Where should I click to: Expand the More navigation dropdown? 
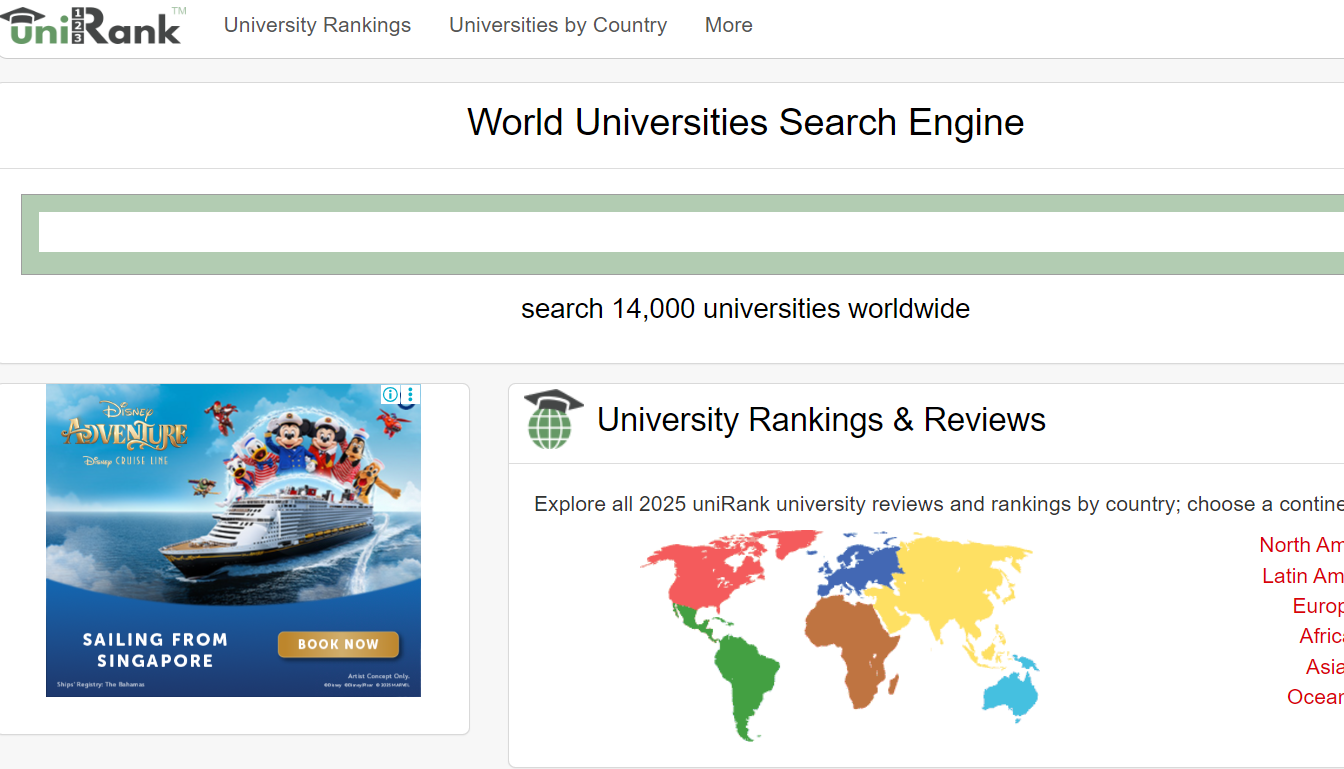(728, 25)
